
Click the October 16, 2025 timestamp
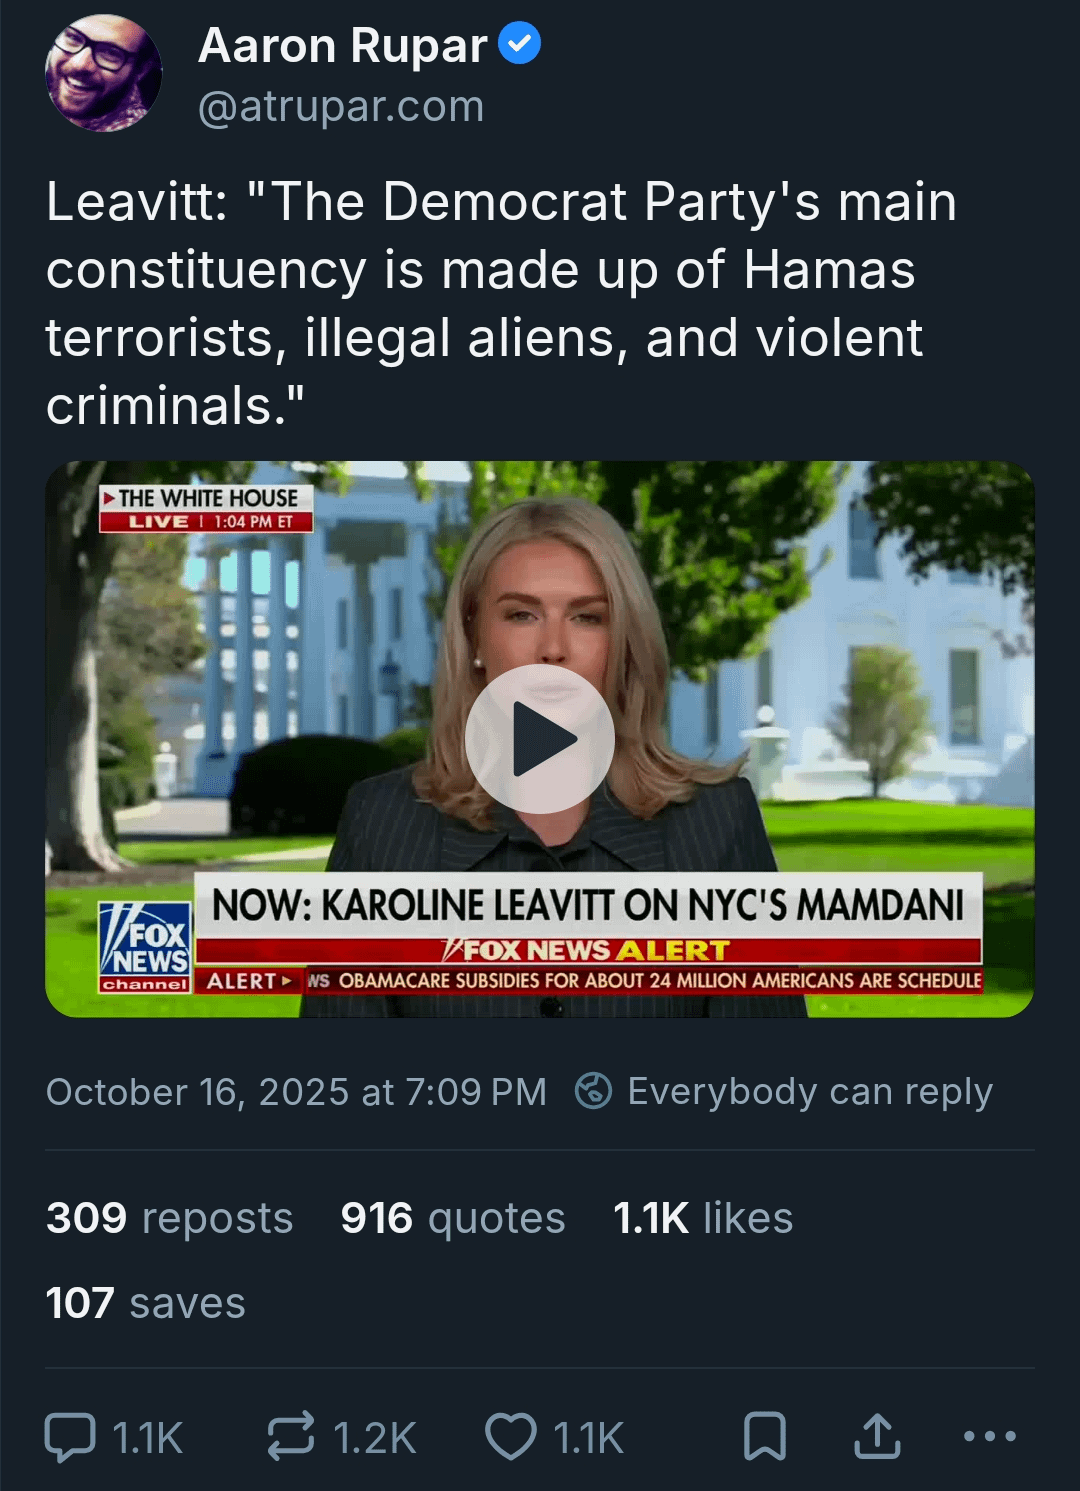(296, 1092)
